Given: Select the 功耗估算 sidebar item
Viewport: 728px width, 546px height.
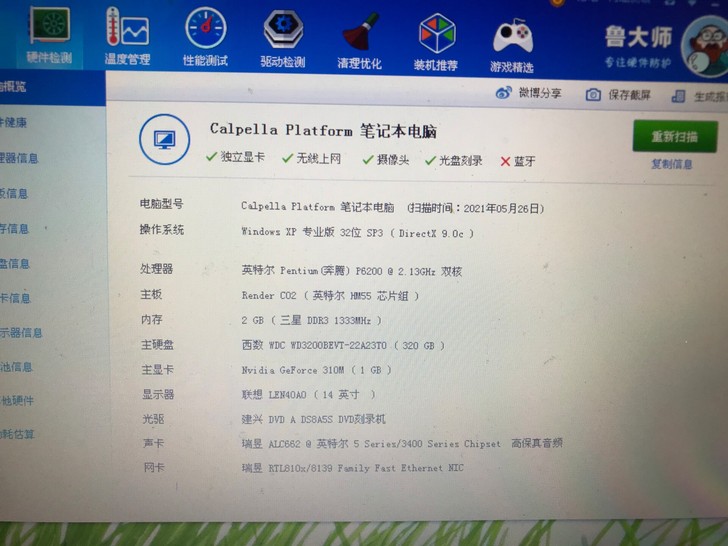Looking at the screenshot, I should (x=17, y=434).
